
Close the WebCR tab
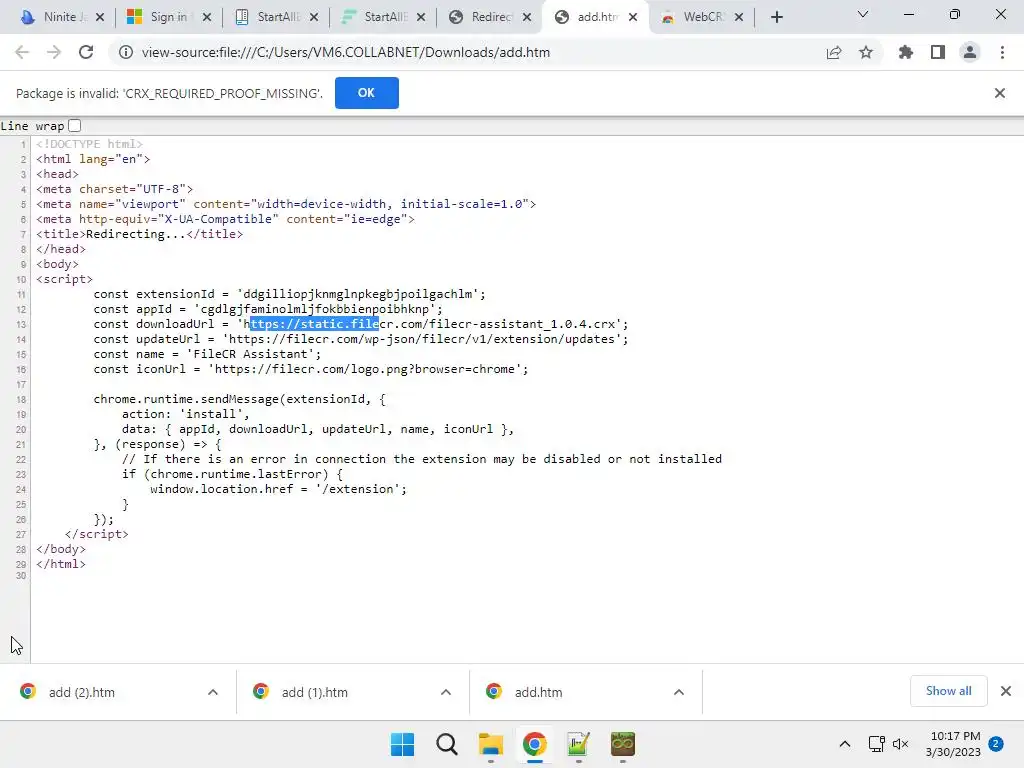(739, 17)
